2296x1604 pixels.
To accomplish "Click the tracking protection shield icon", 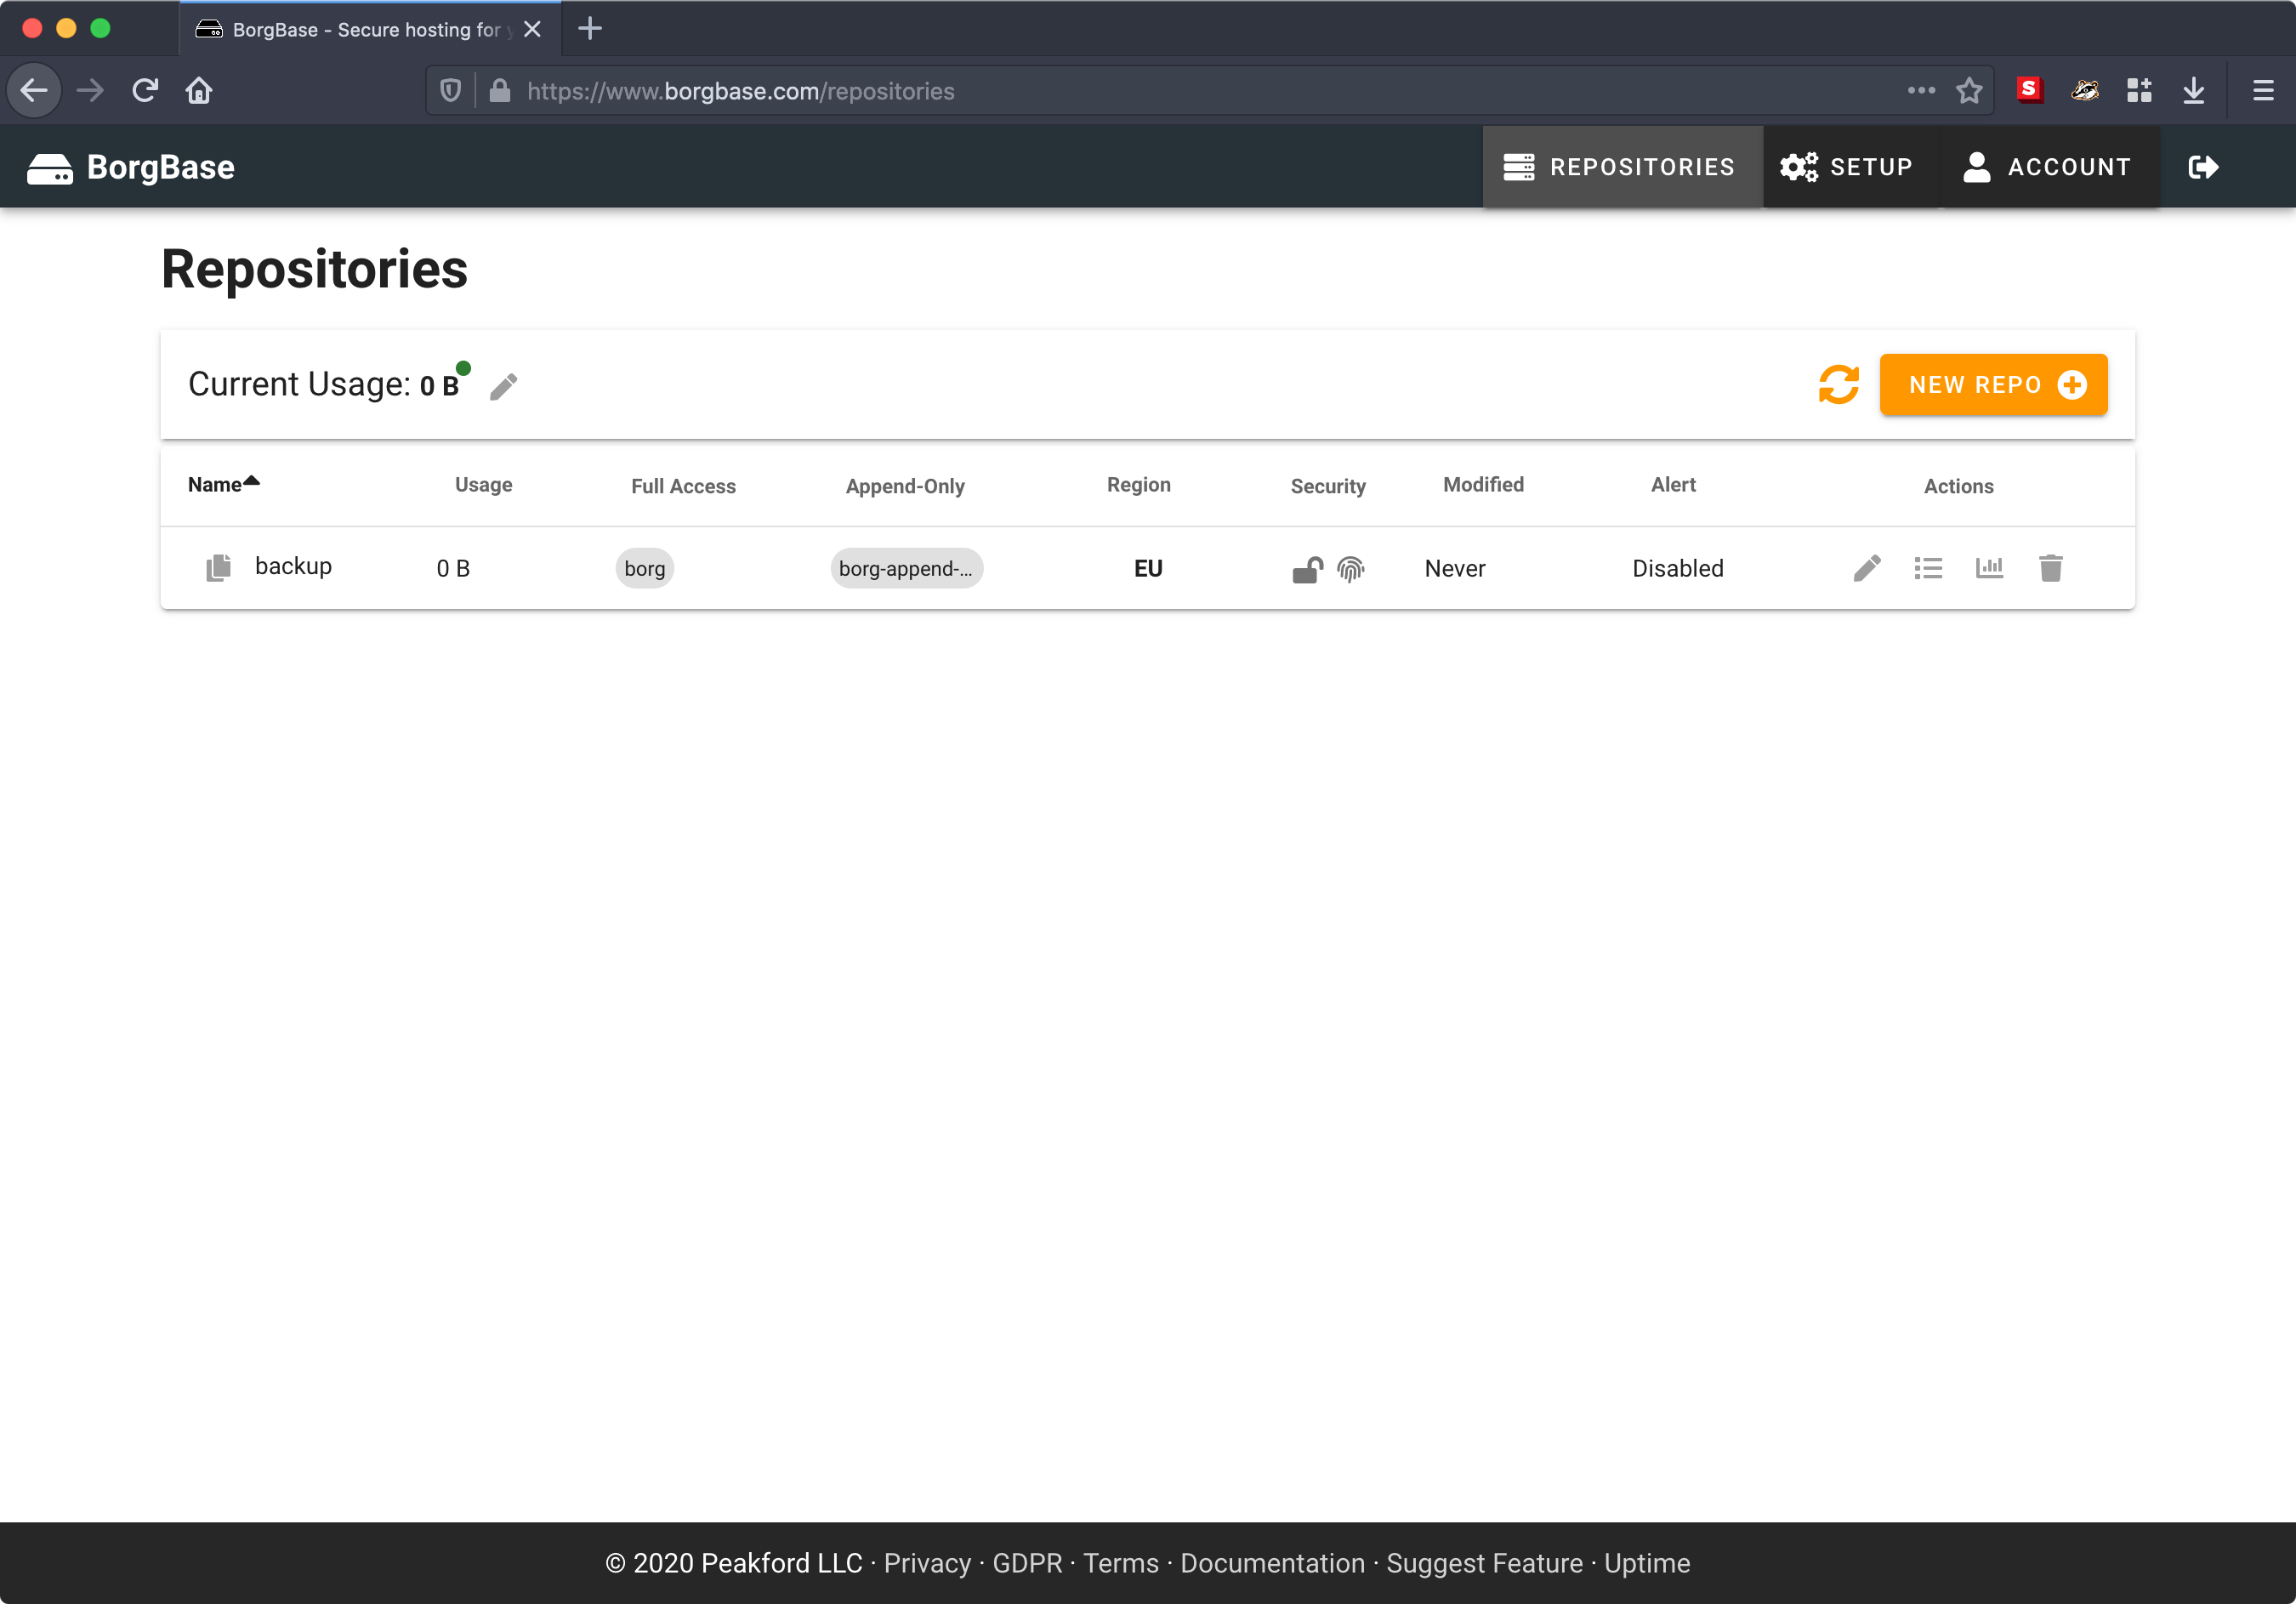I will (451, 91).
